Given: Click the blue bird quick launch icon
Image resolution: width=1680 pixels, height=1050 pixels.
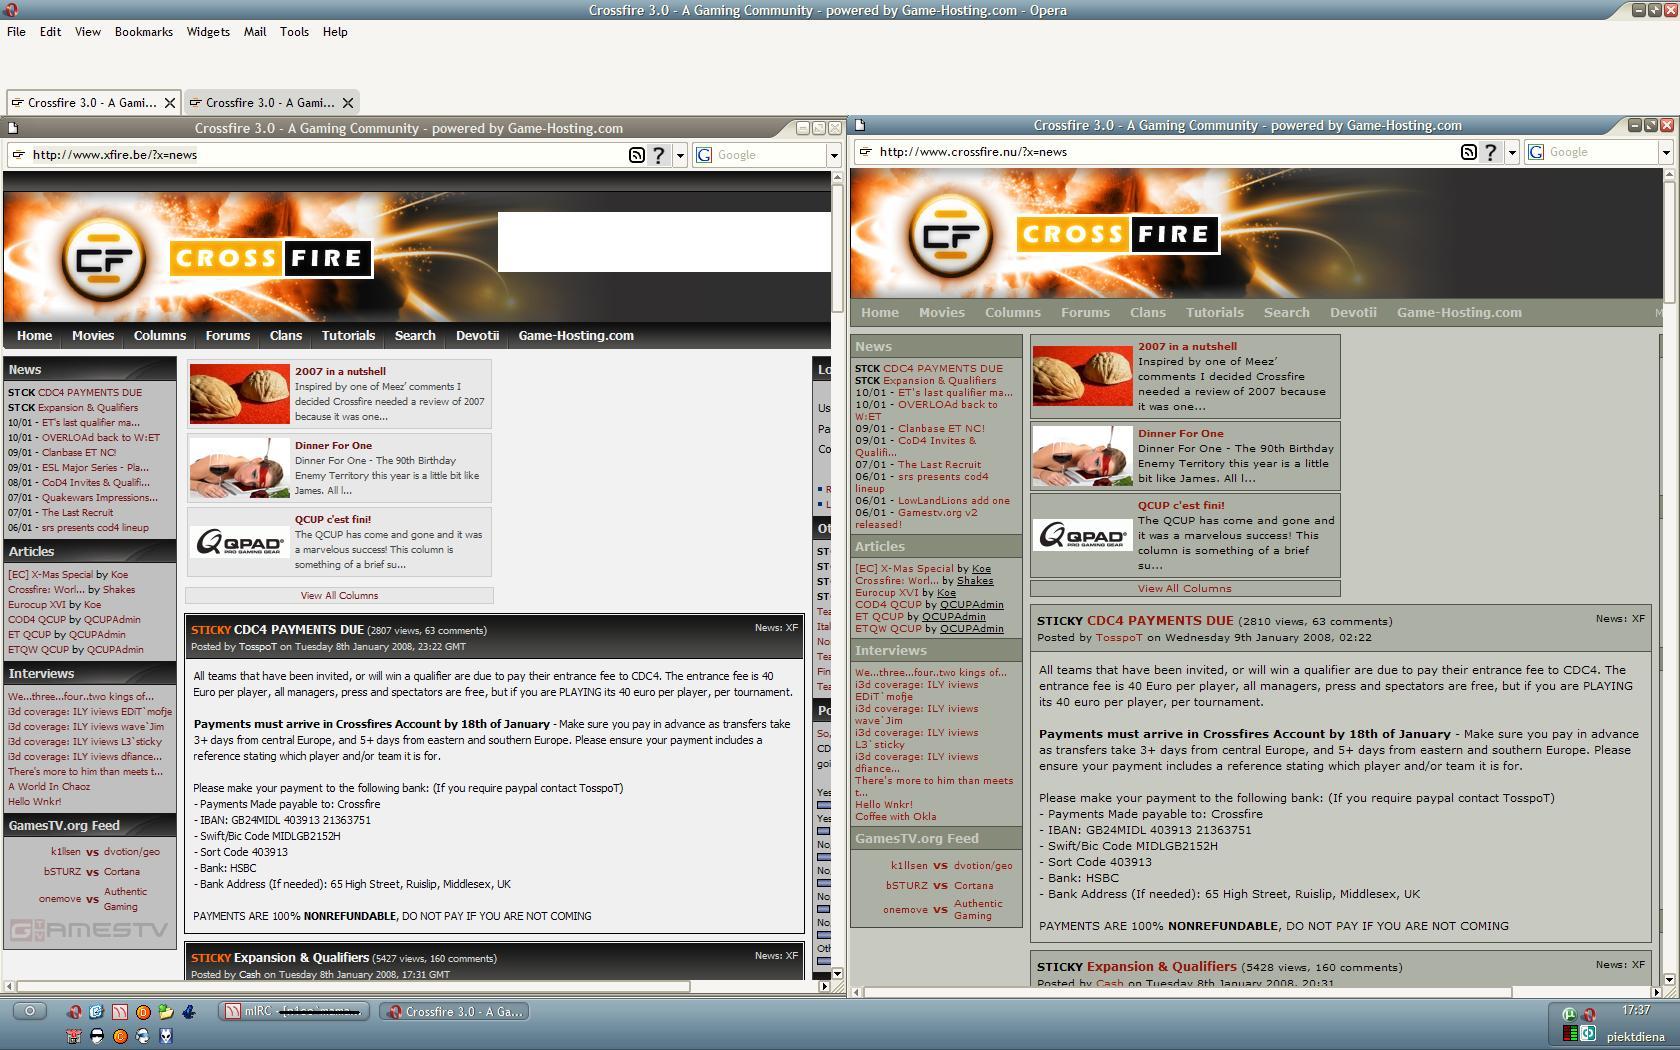Looking at the screenshot, I should (189, 1011).
